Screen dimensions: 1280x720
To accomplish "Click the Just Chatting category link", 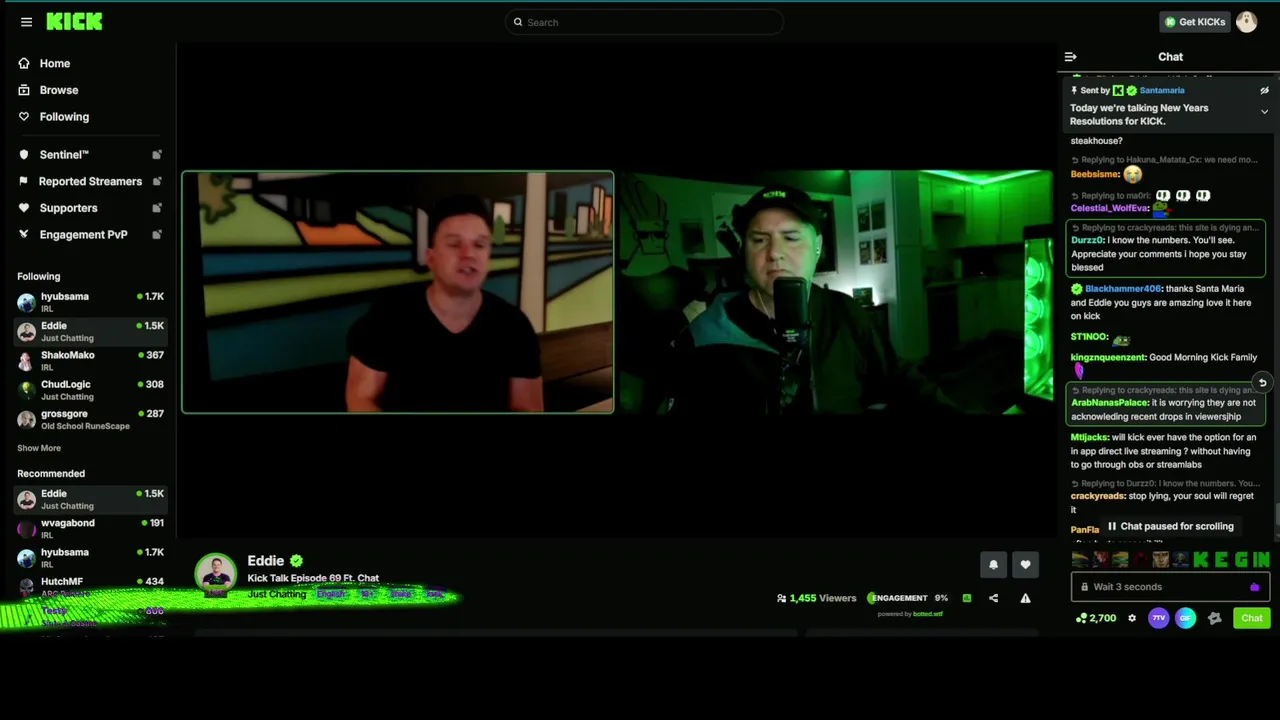I will click(x=277, y=594).
